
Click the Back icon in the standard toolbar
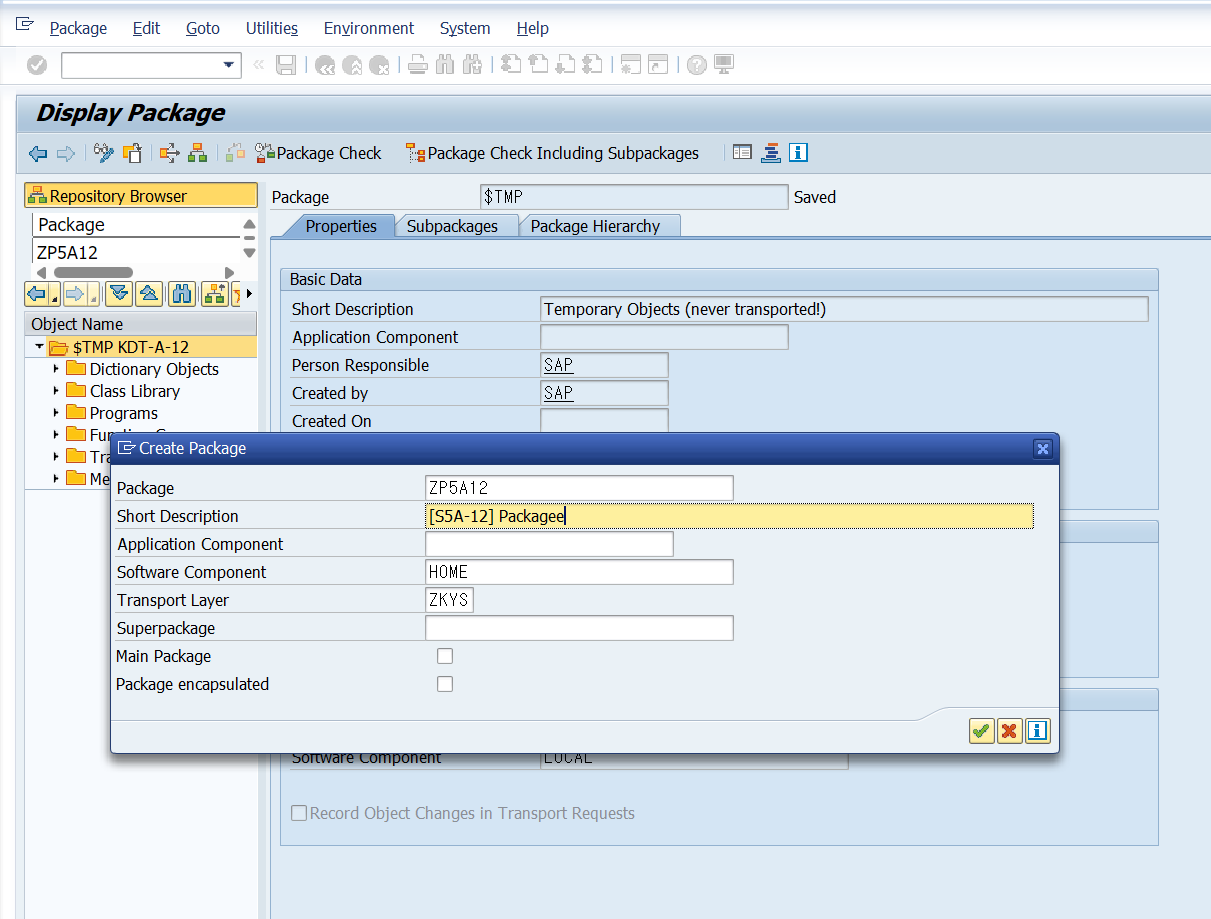click(325, 65)
